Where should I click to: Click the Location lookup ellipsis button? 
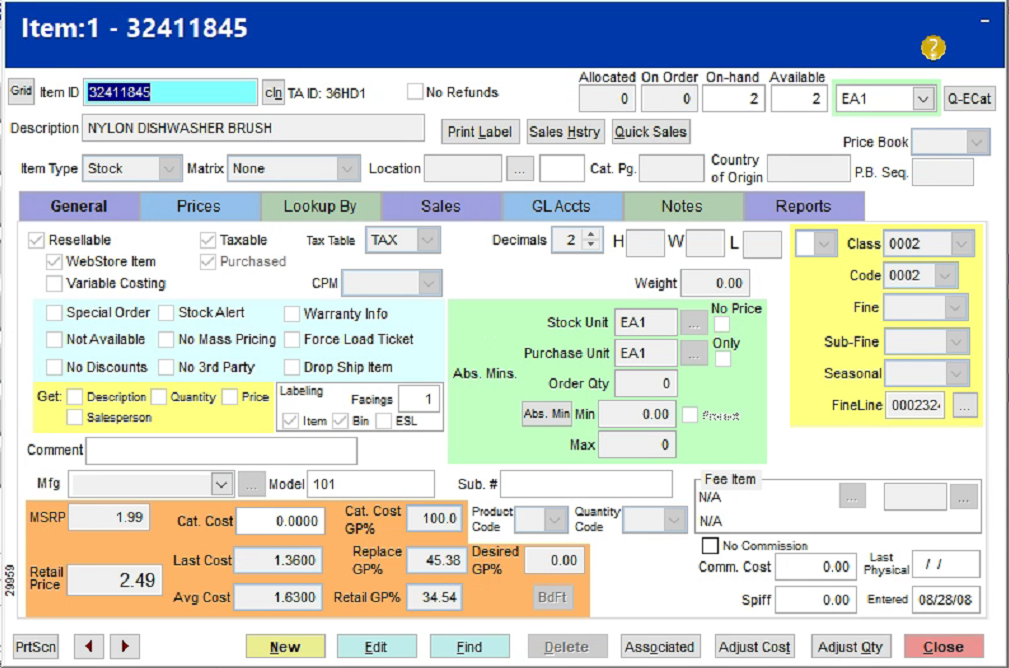pos(518,169)
